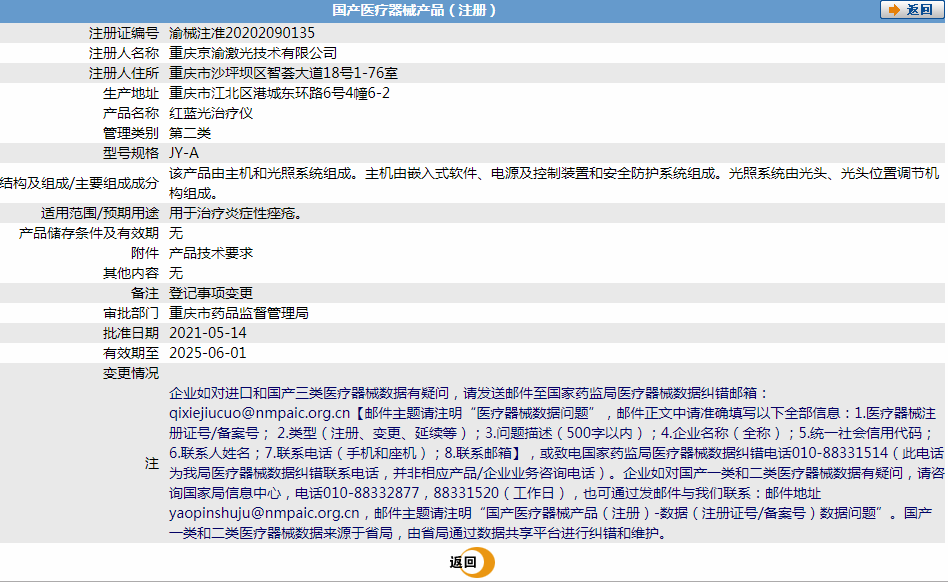Click the label 其他内容
This screenshot has width=948, height=582.
tap(131, 273)
